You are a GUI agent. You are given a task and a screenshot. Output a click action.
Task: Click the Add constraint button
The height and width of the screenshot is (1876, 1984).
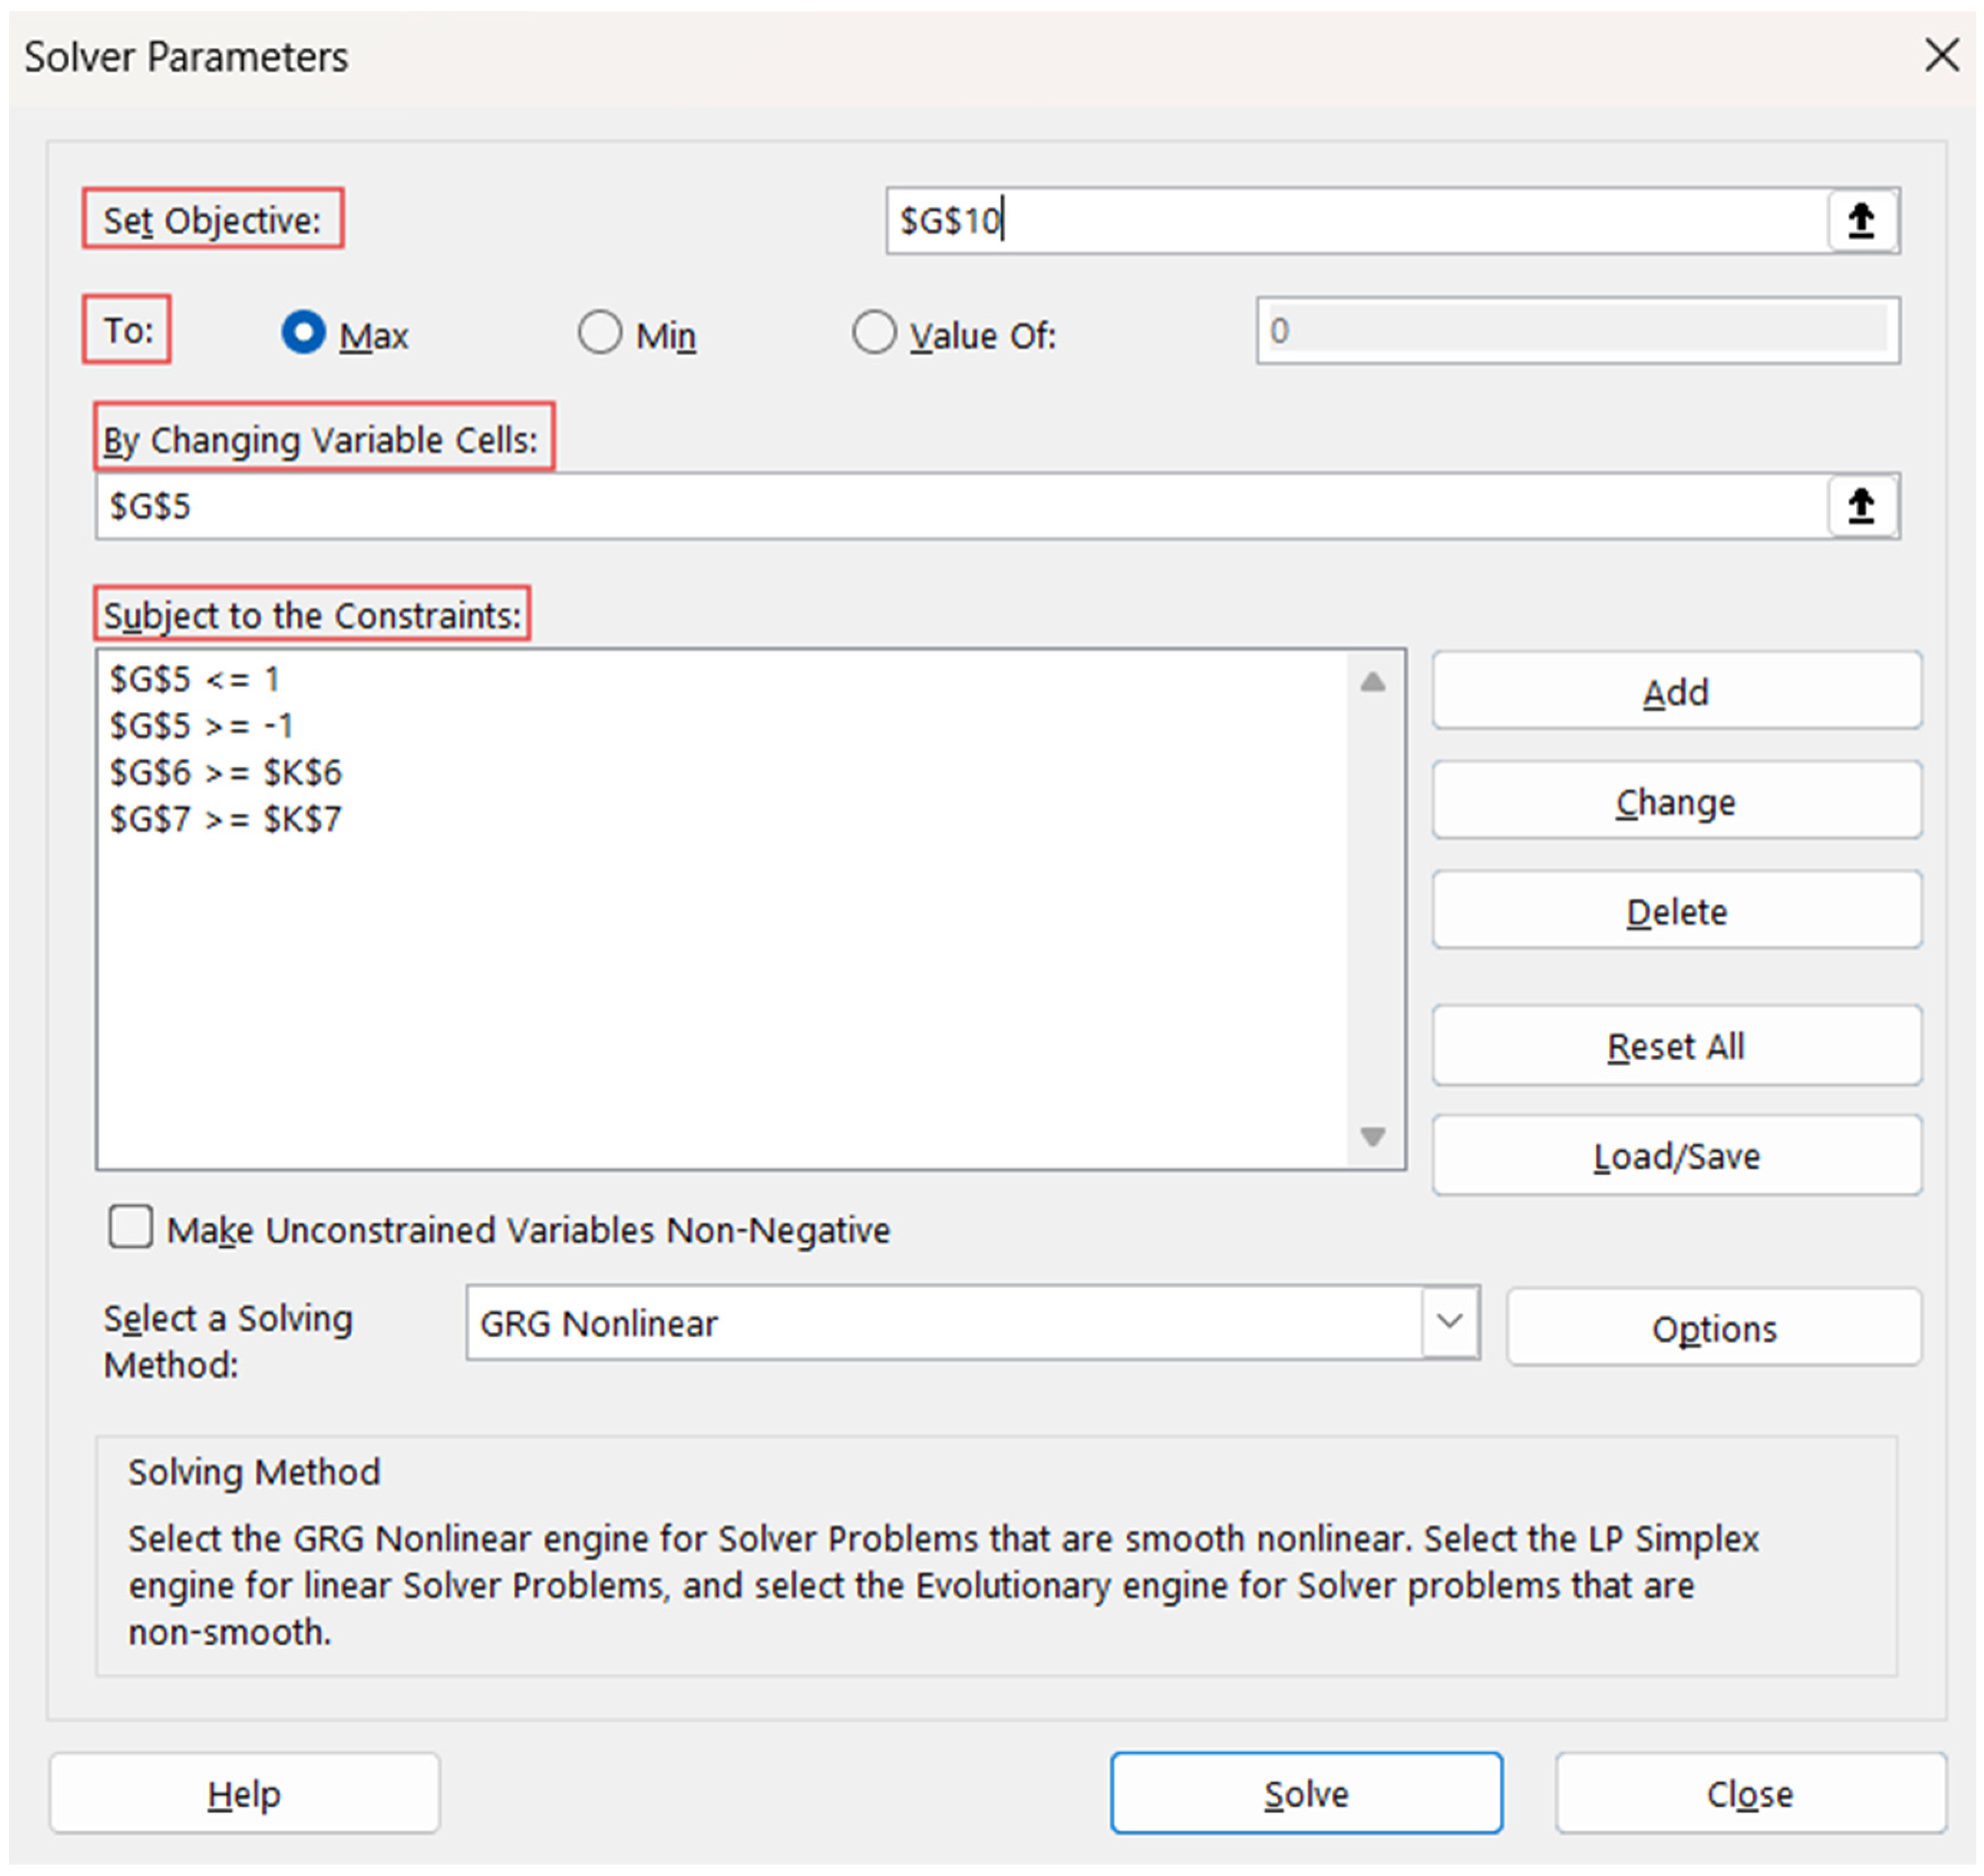[x=1676, y=692]
